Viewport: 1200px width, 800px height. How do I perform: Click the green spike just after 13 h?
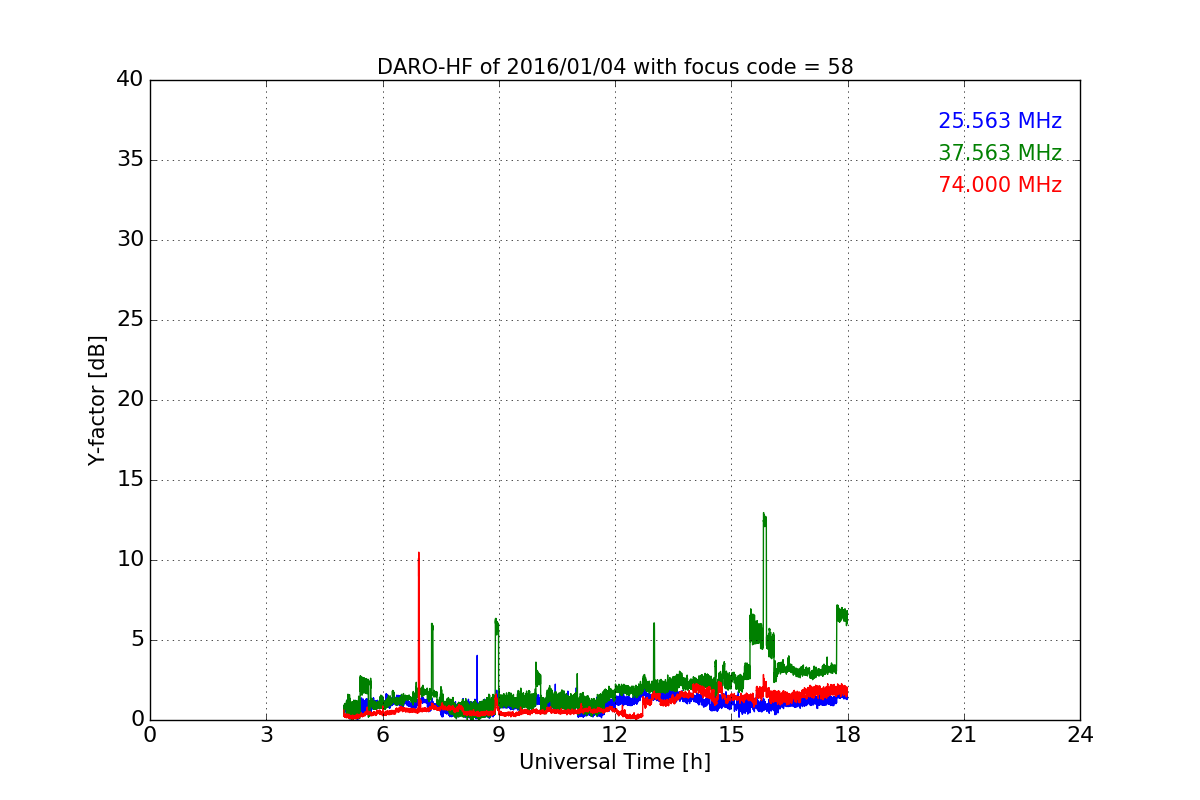(654, 653)
